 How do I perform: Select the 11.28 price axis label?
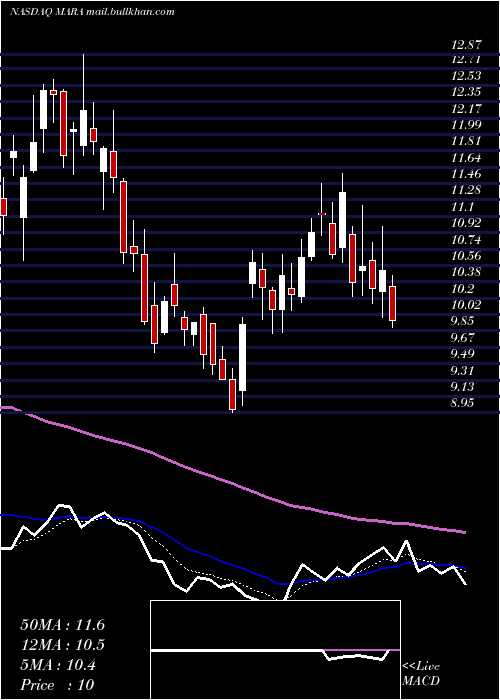click(x=467, y=190)
